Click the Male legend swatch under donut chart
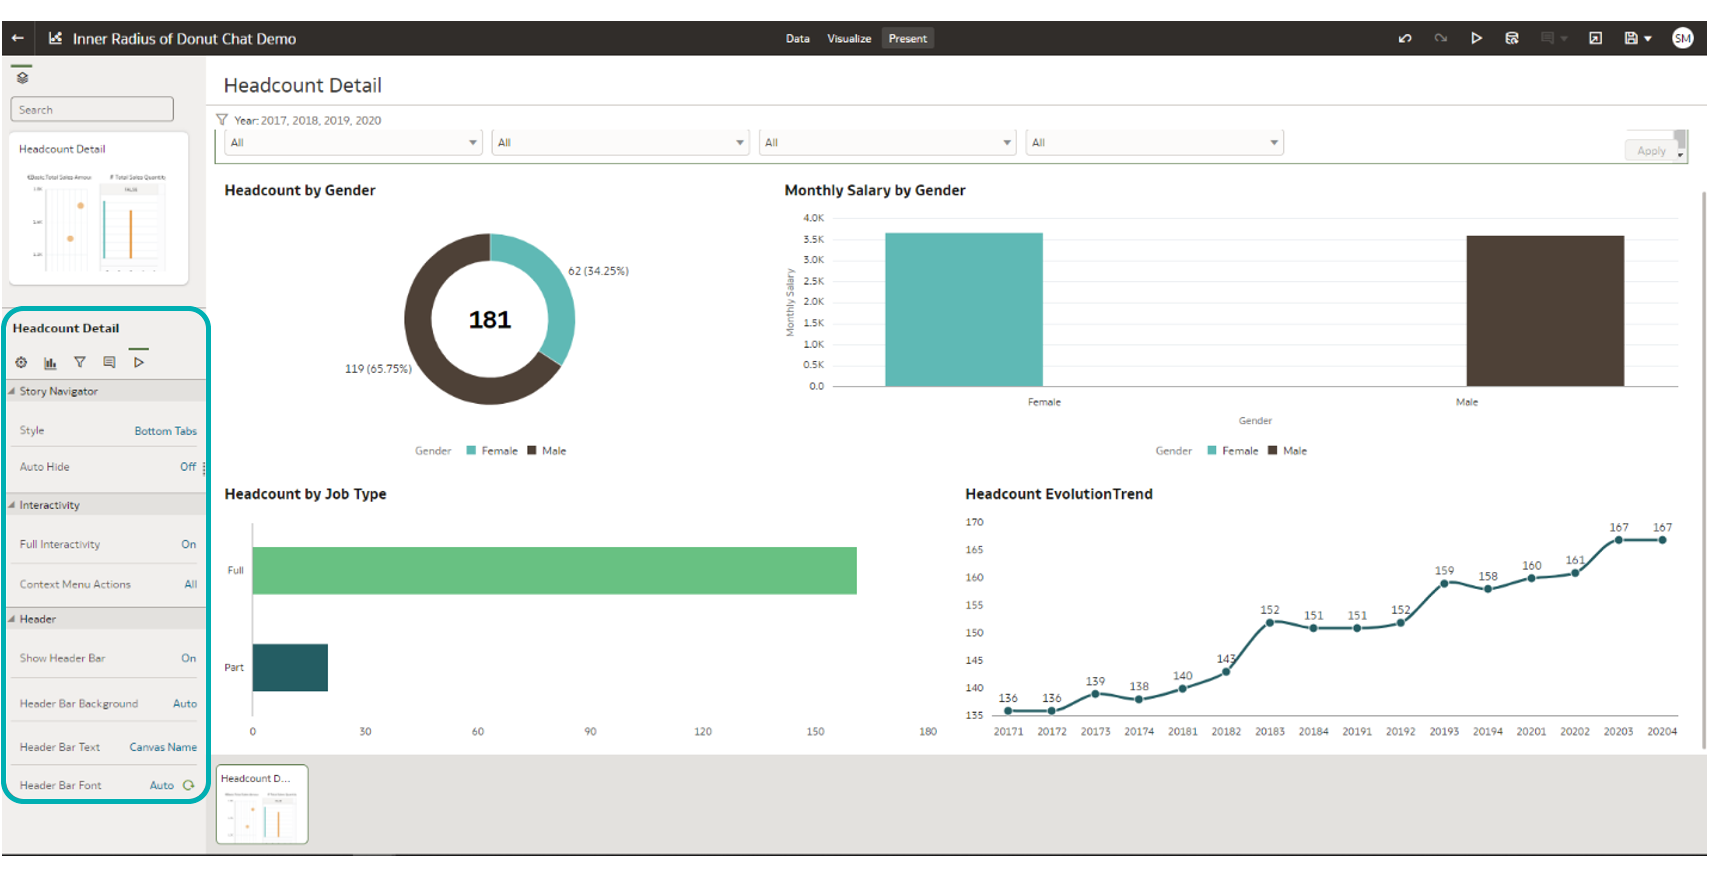The image size is (1714, 878). tap(532, 451)
